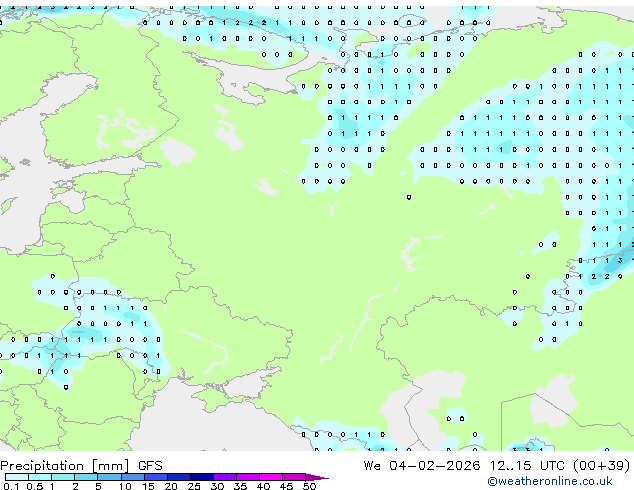Click the above-50 mm arrow tip of legend
The image size is (634, 490).
pos(317,477)
